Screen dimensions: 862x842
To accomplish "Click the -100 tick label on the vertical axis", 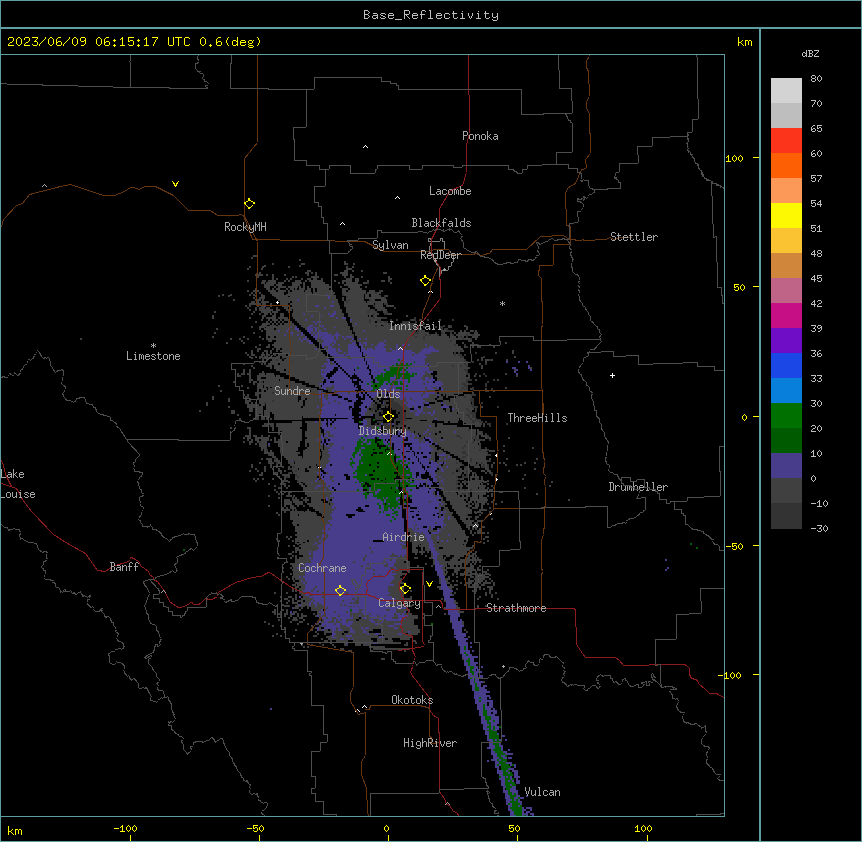I will (731, 675).
